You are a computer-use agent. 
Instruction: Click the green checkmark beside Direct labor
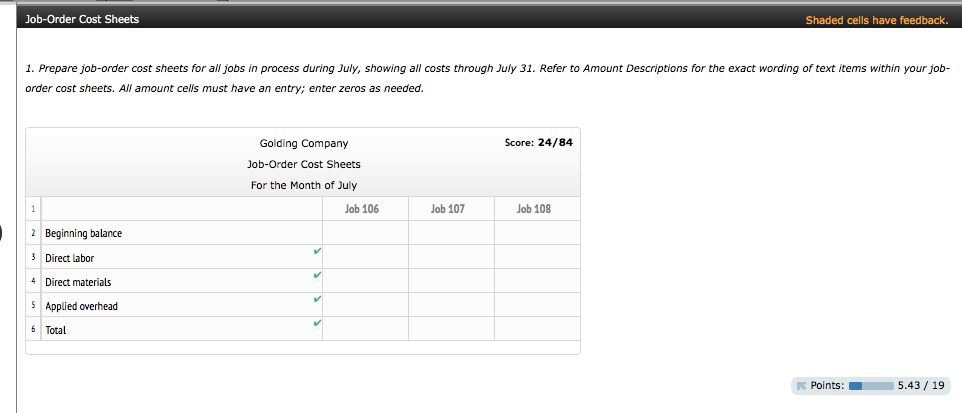(x=316, y=251)
